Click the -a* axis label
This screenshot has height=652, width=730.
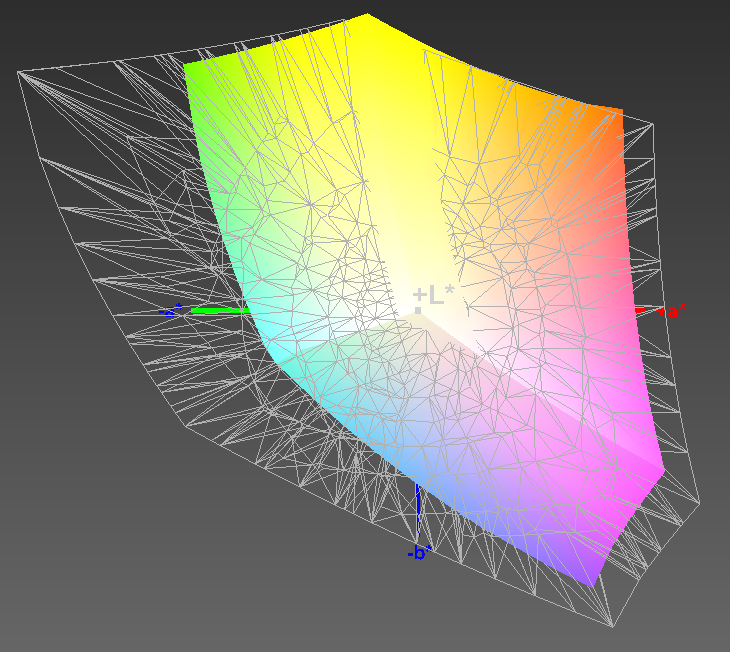click(x=171, y=310)
